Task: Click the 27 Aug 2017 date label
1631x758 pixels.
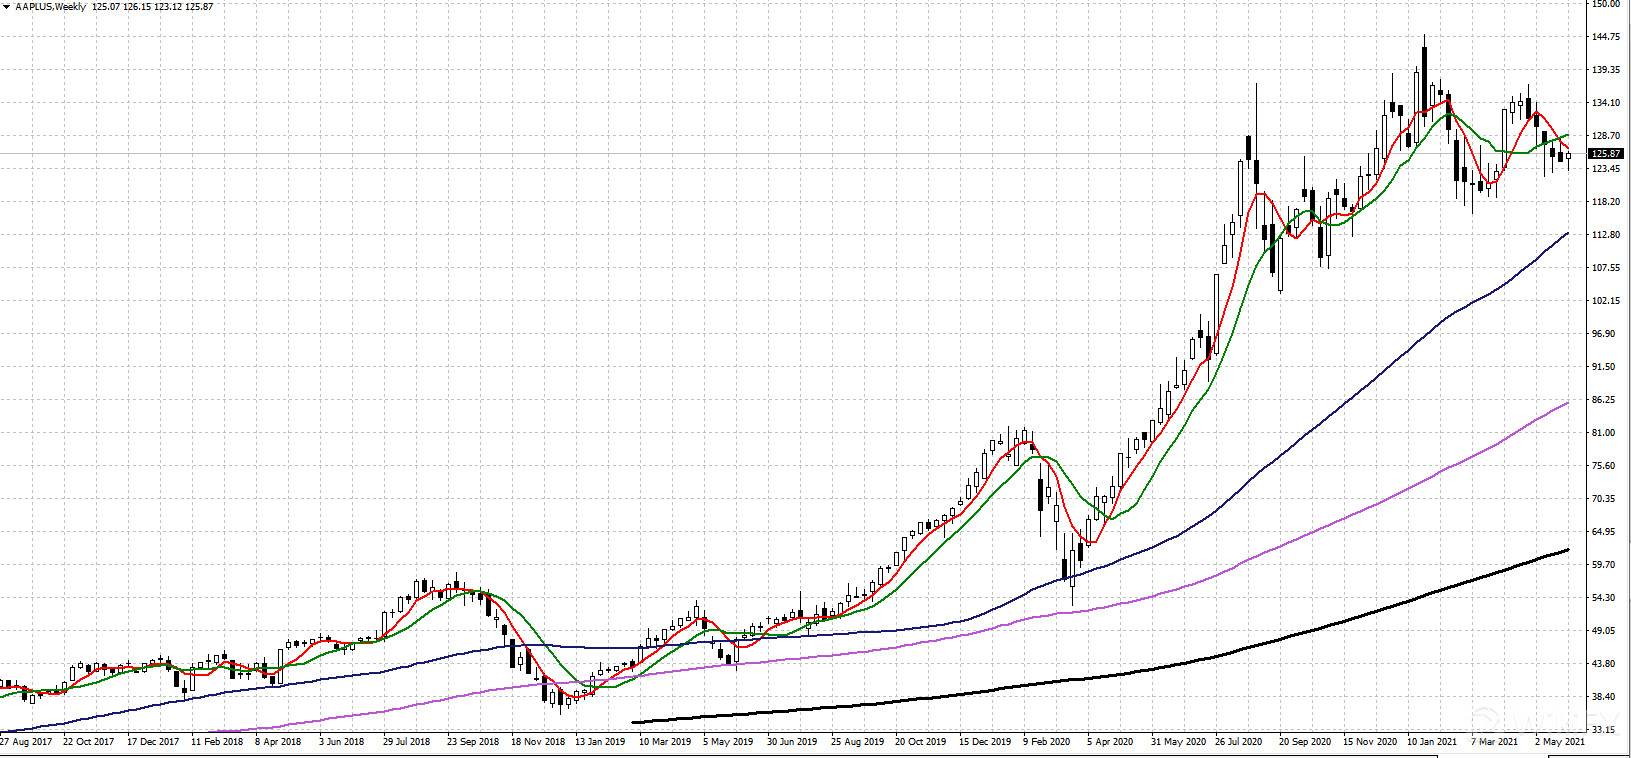Action: pyautogui.click(x=26, y=742)
